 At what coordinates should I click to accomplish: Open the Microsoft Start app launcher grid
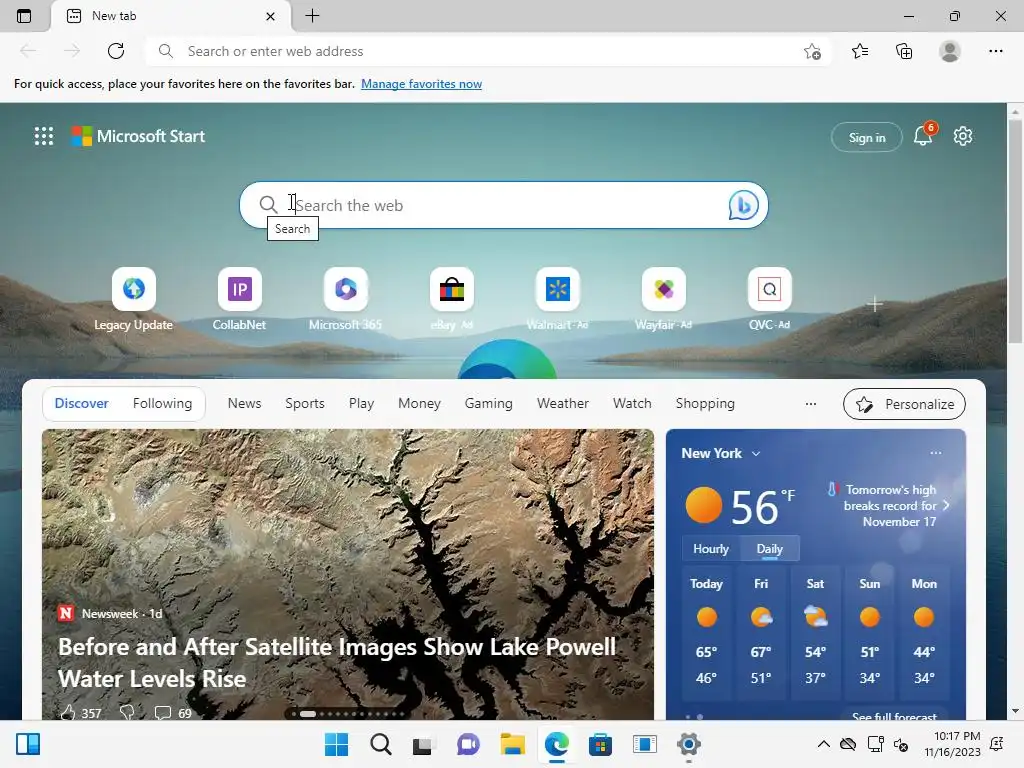tap(44, 136)
